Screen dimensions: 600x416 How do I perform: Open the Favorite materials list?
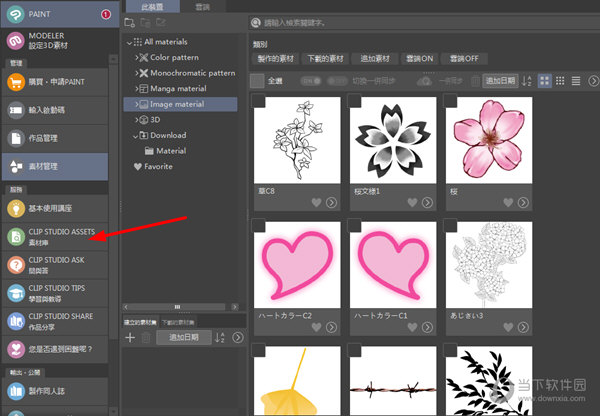pos(153,166)
